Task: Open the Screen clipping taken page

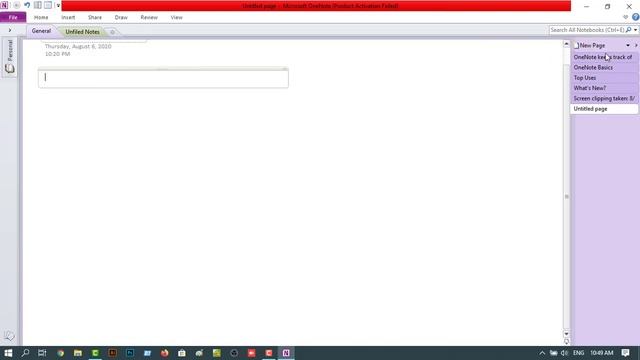Action: coord(604,98)
